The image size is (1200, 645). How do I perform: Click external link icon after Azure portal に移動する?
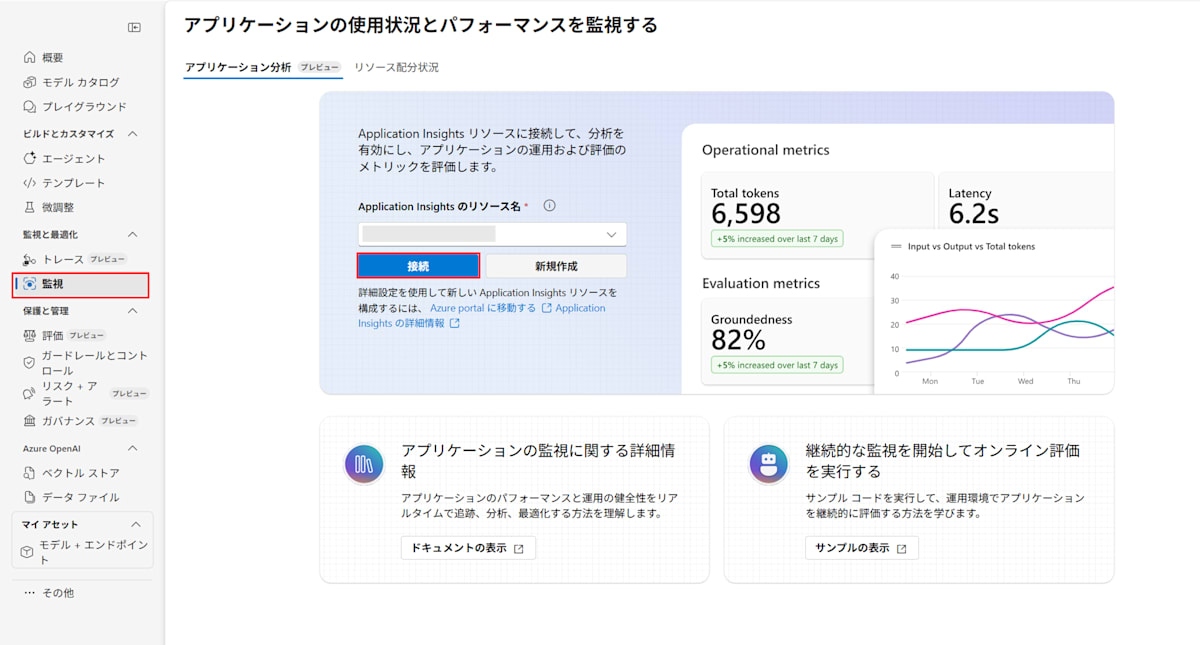546,308
